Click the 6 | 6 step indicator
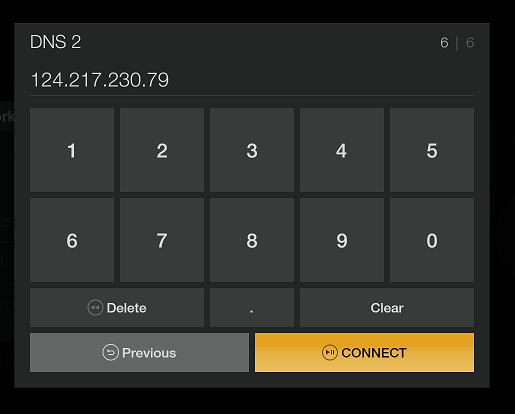The height and width of the screenshot is (414, 515). pyautogui.click(x=457, y=43)
